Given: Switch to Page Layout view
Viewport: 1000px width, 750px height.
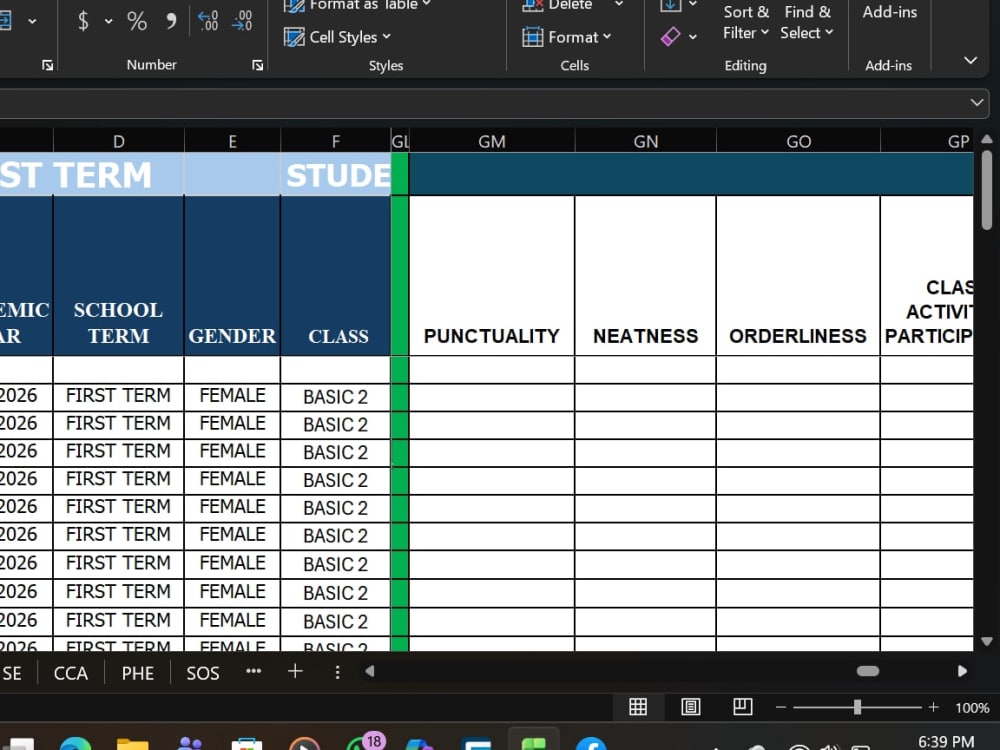Looking at the screenshot, I should pos(691,707).
